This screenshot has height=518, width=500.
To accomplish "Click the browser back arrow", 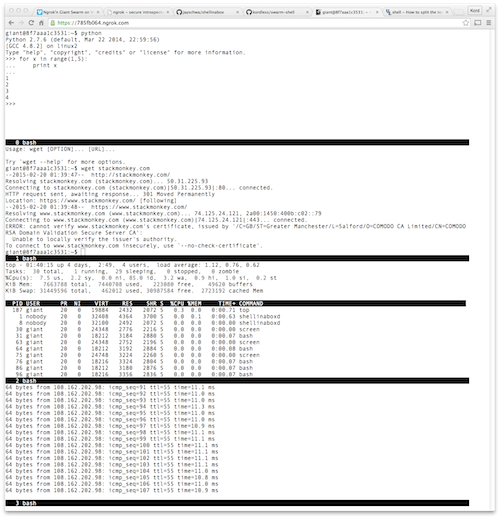I will pos(11,23).
